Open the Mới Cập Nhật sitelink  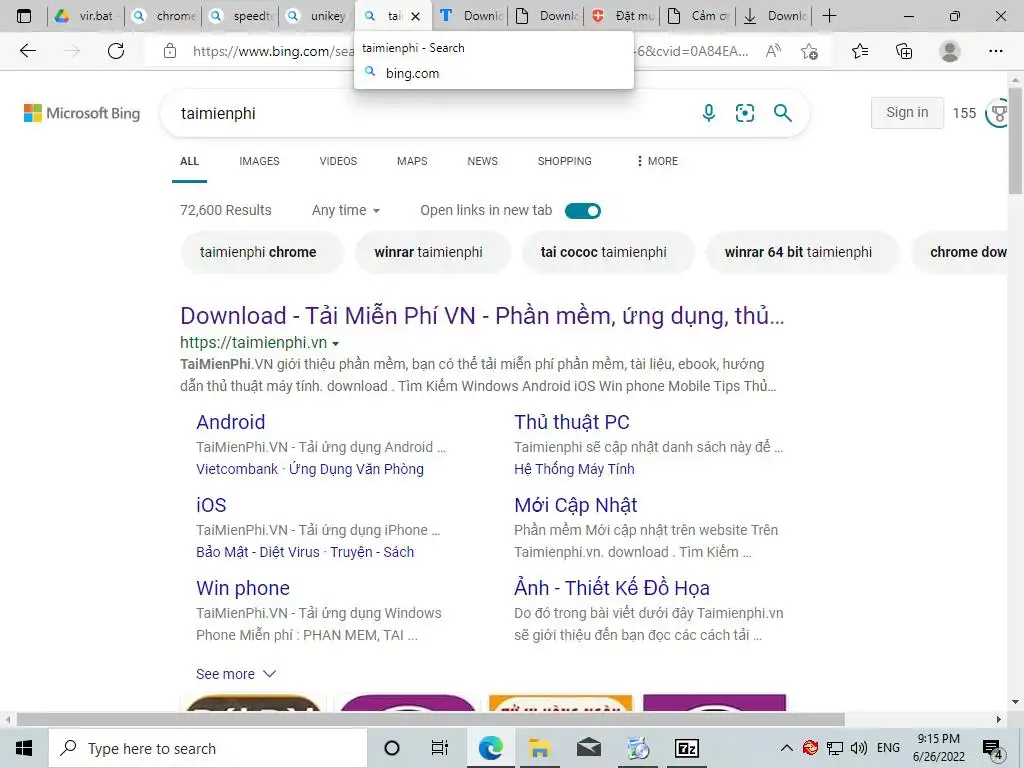(575, 505)
